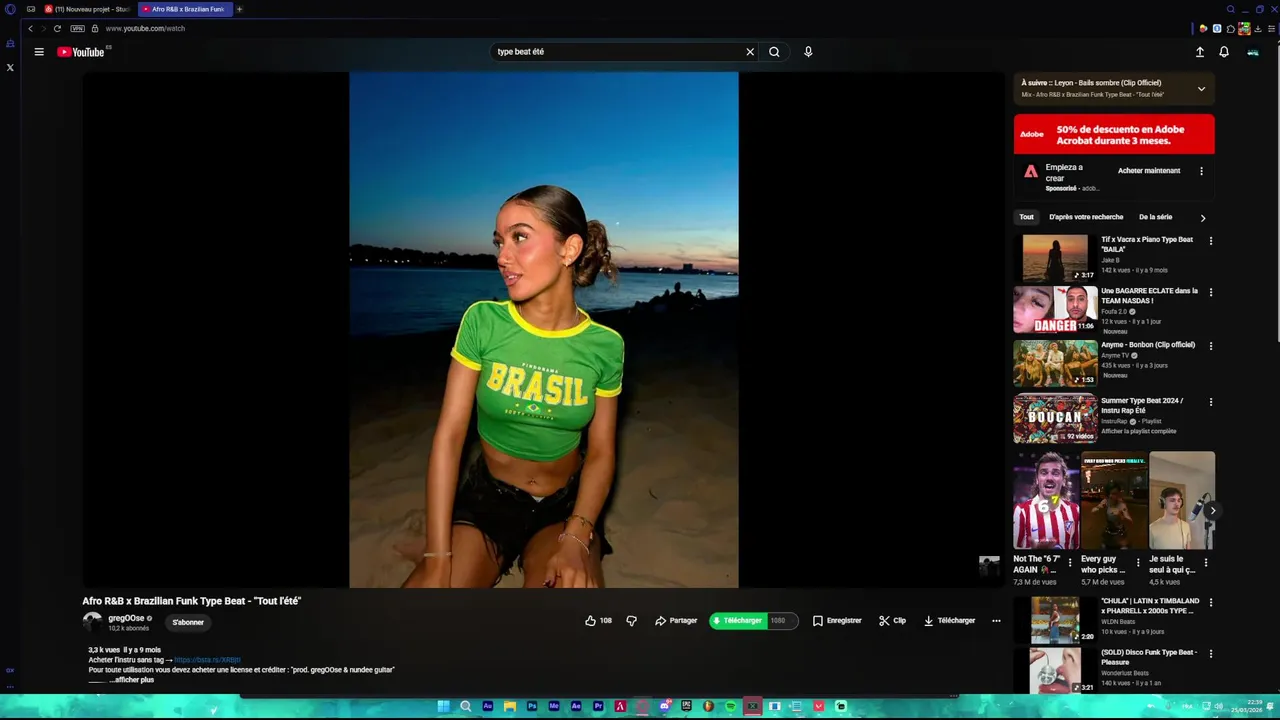Viewport: 1280px width, 720px height.
Task: Open options for Anyme - Bonbon video
Action: (1211, 346)
